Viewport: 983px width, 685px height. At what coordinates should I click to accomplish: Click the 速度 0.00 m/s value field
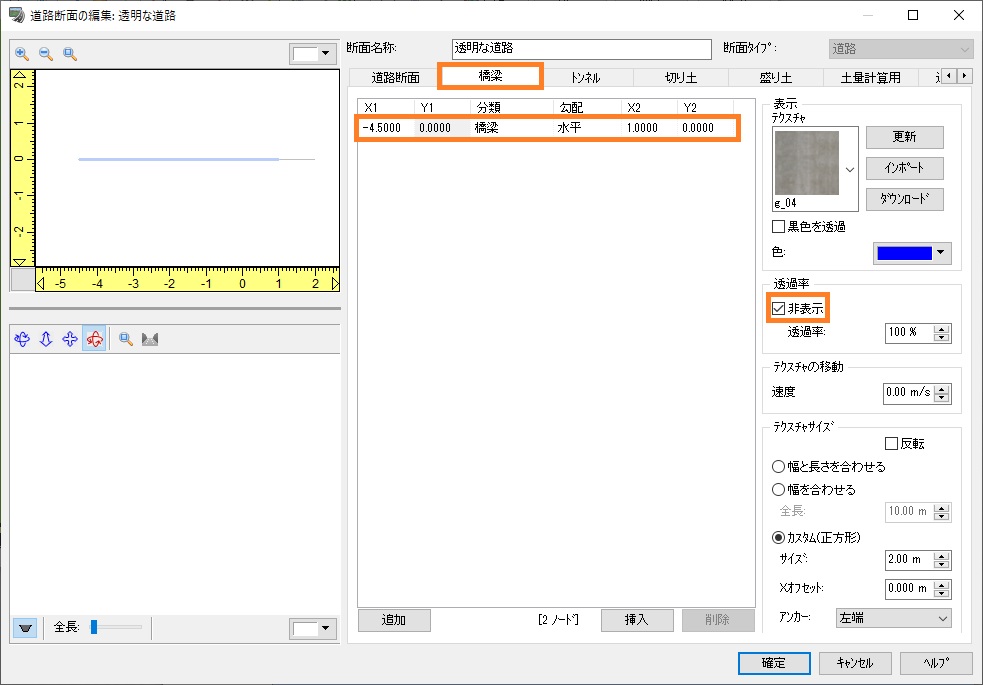pyautogui.click(x=909, y=392)
